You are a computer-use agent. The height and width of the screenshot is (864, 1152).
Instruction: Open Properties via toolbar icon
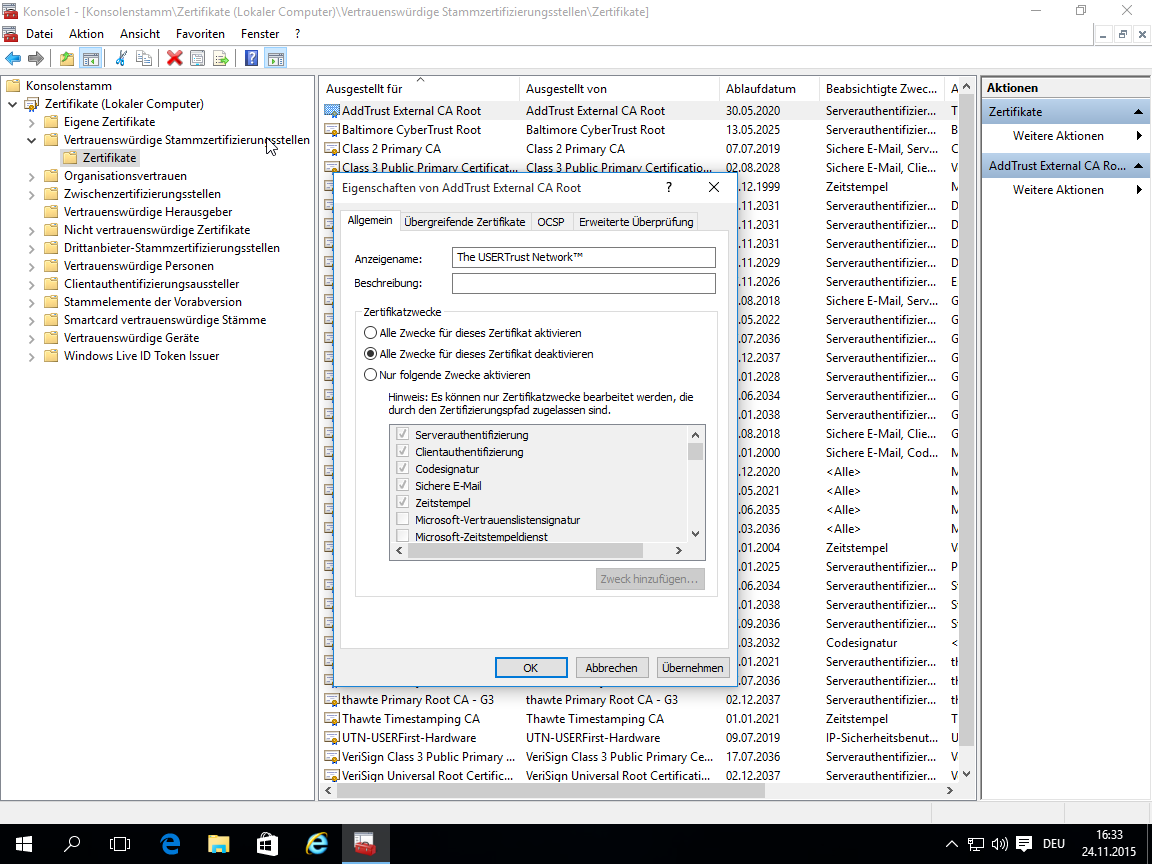(197, 58)
